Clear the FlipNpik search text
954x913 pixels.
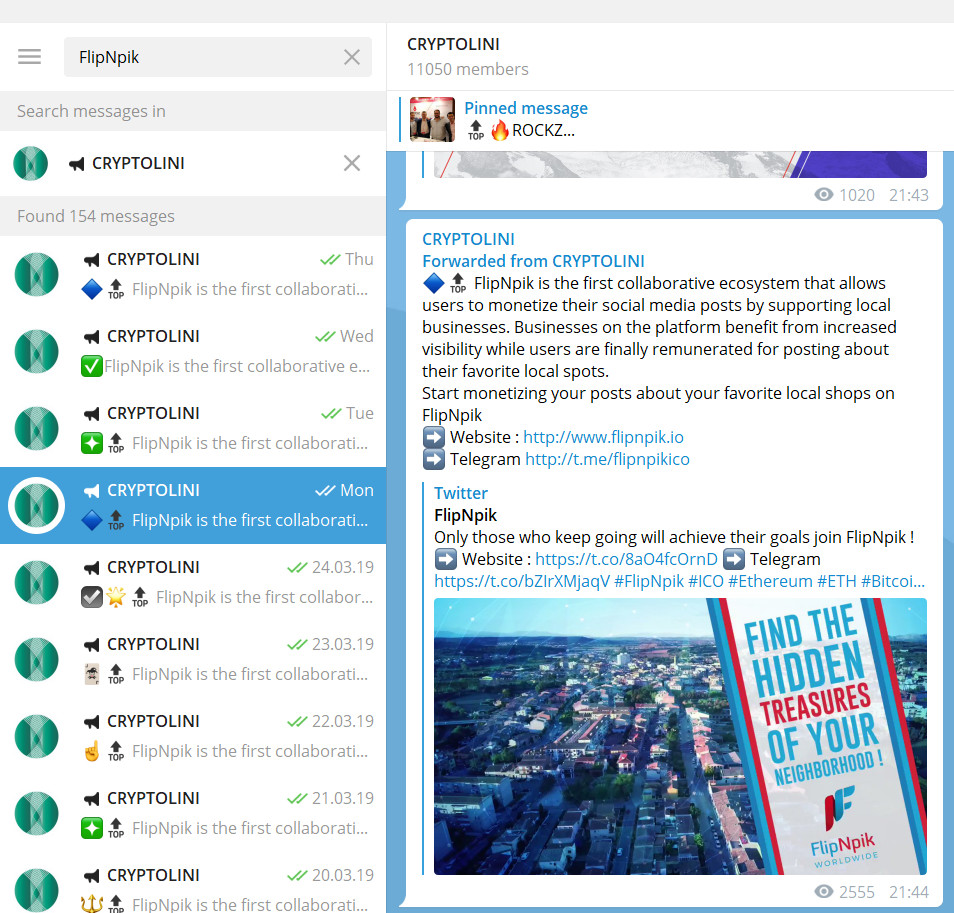352,57
